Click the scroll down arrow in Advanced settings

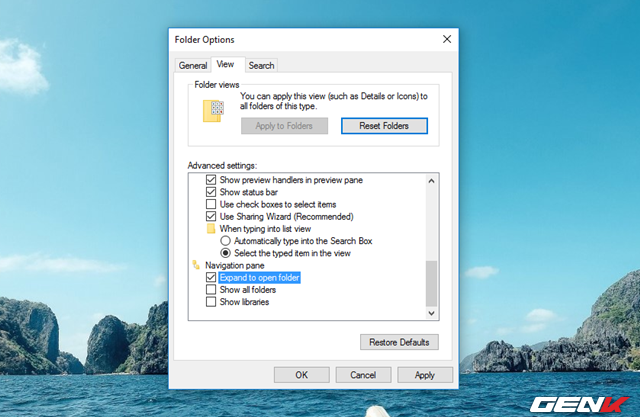coord(431,313)
